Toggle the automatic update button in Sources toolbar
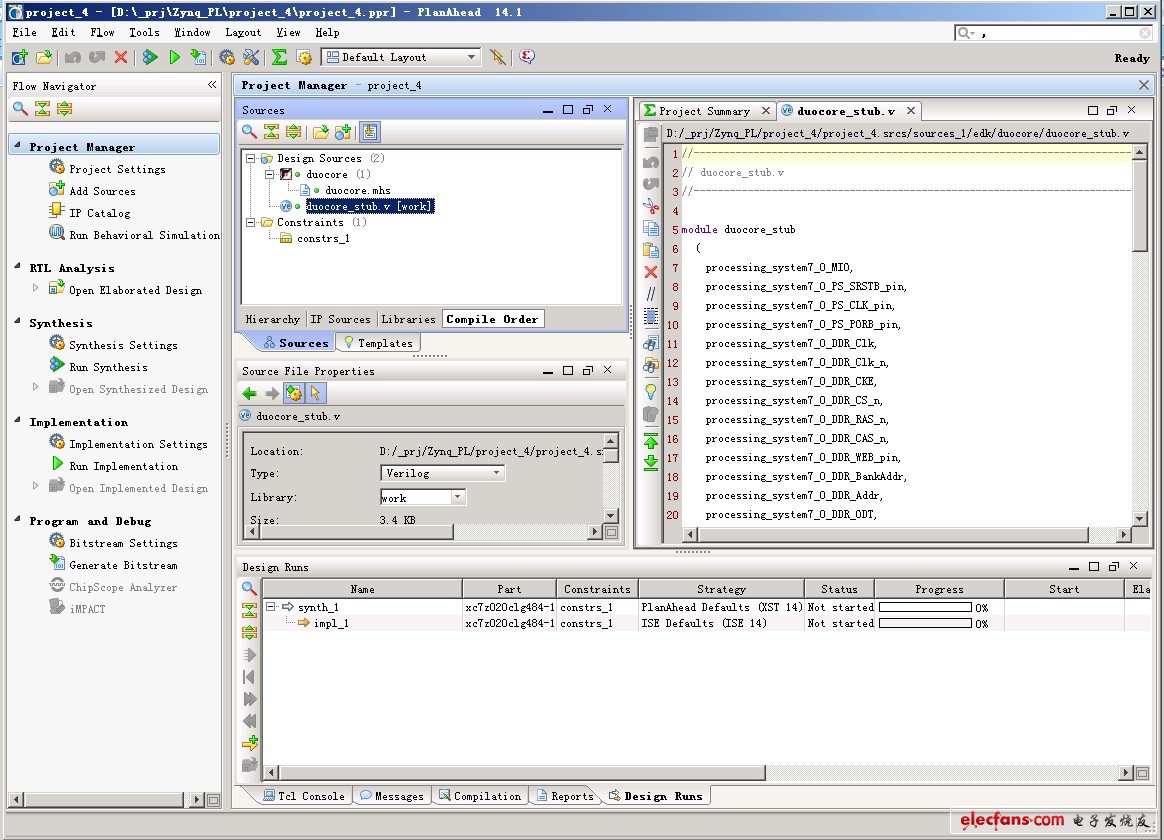 coord(369,132)
